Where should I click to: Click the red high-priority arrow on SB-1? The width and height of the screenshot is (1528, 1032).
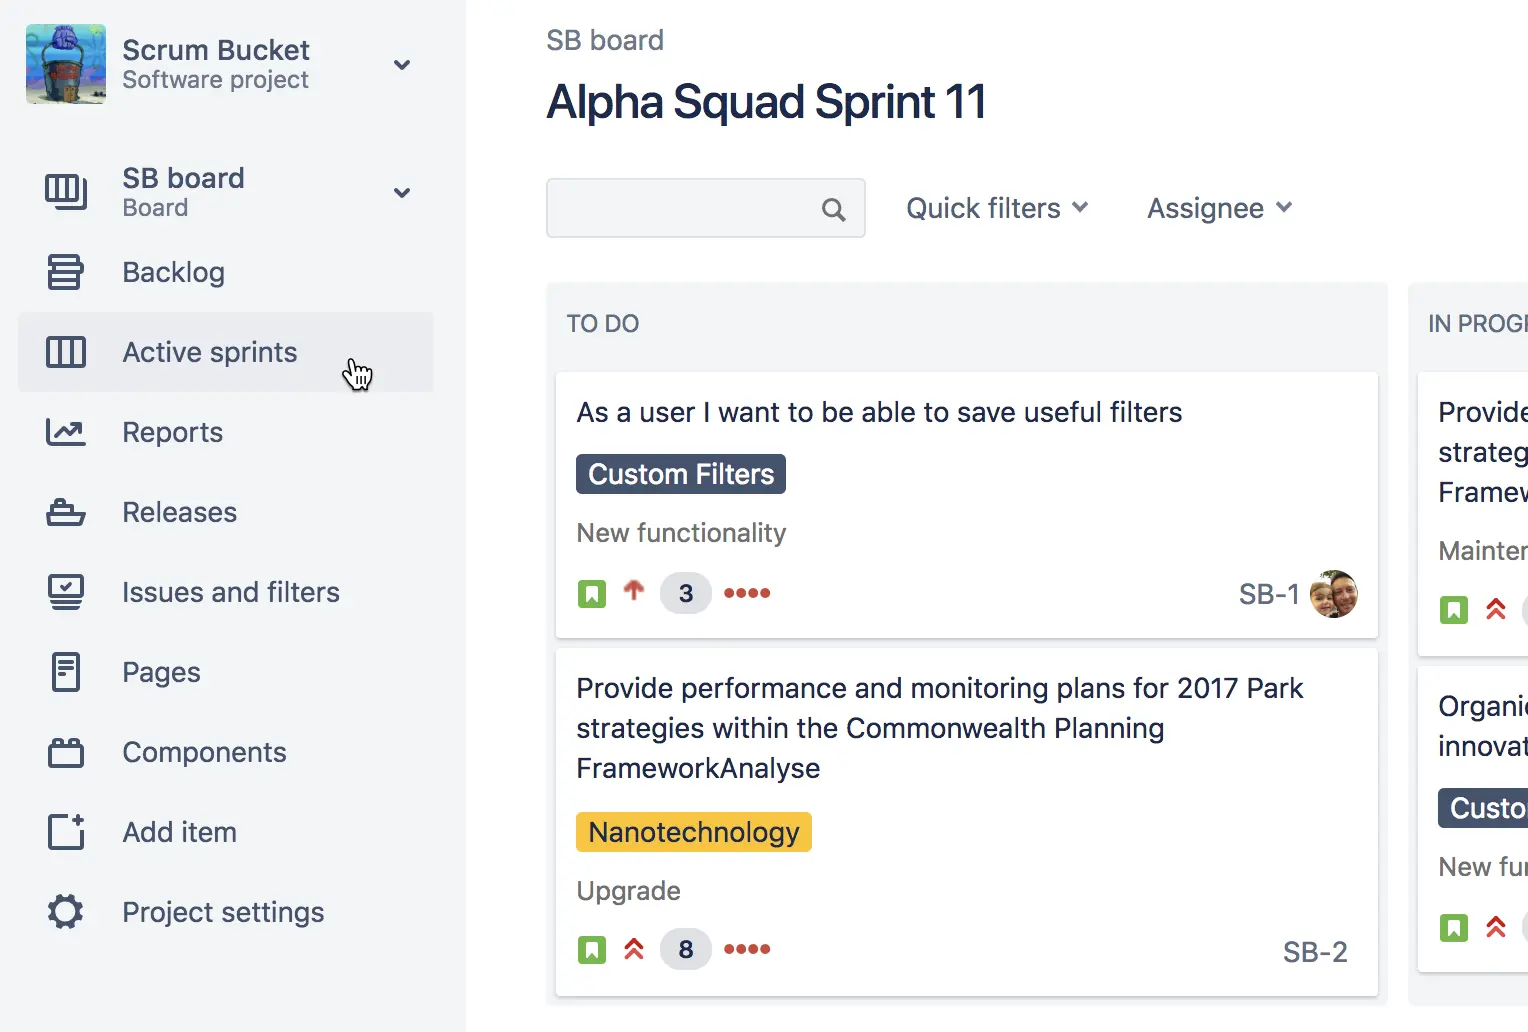(x=635, y=592)
